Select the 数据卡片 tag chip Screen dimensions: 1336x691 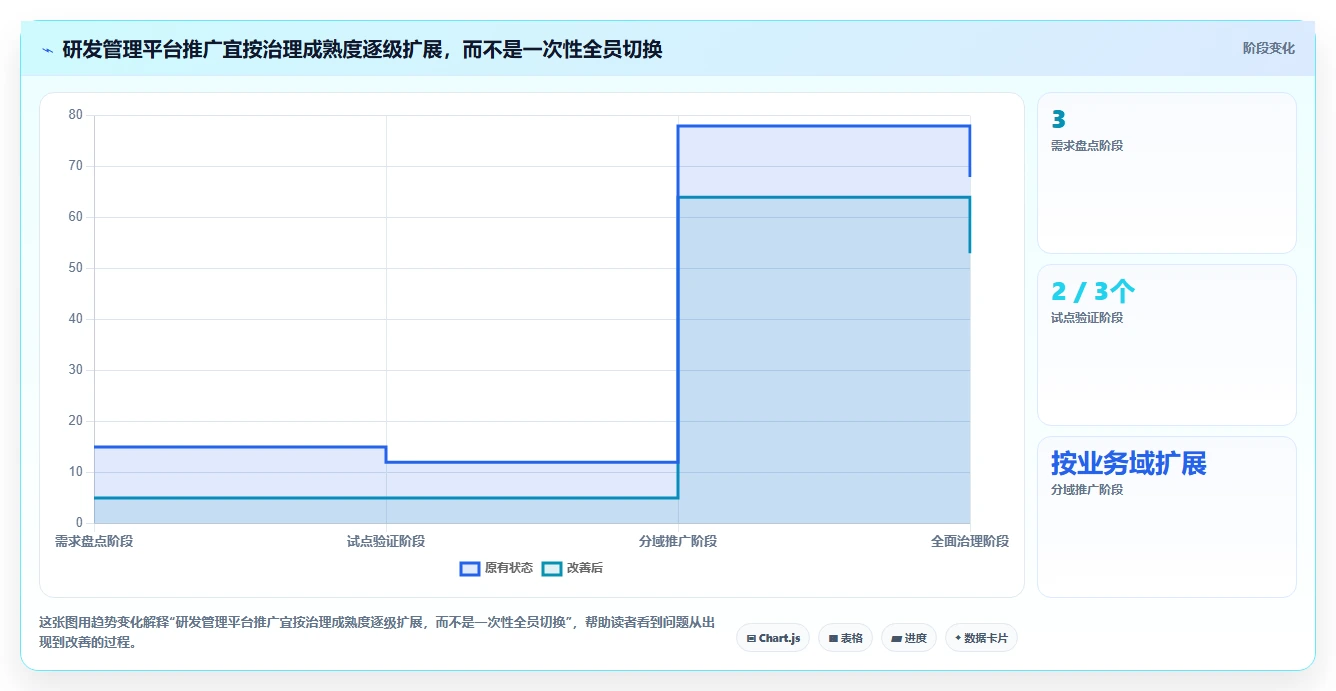(x=981, y=638)
